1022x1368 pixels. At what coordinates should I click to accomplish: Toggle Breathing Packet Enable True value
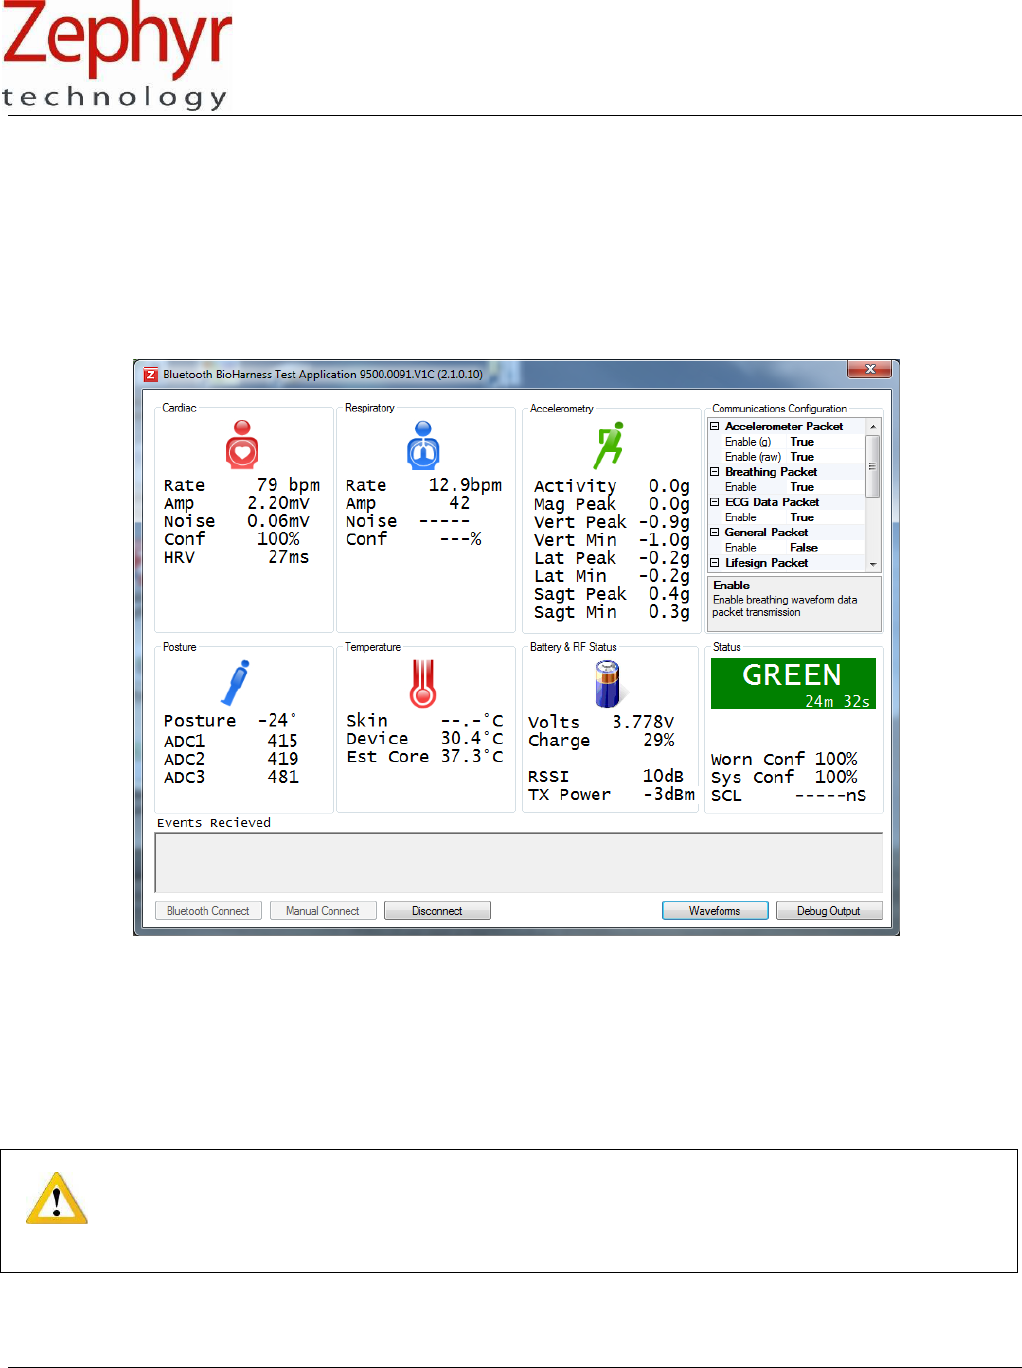point(802,487)
